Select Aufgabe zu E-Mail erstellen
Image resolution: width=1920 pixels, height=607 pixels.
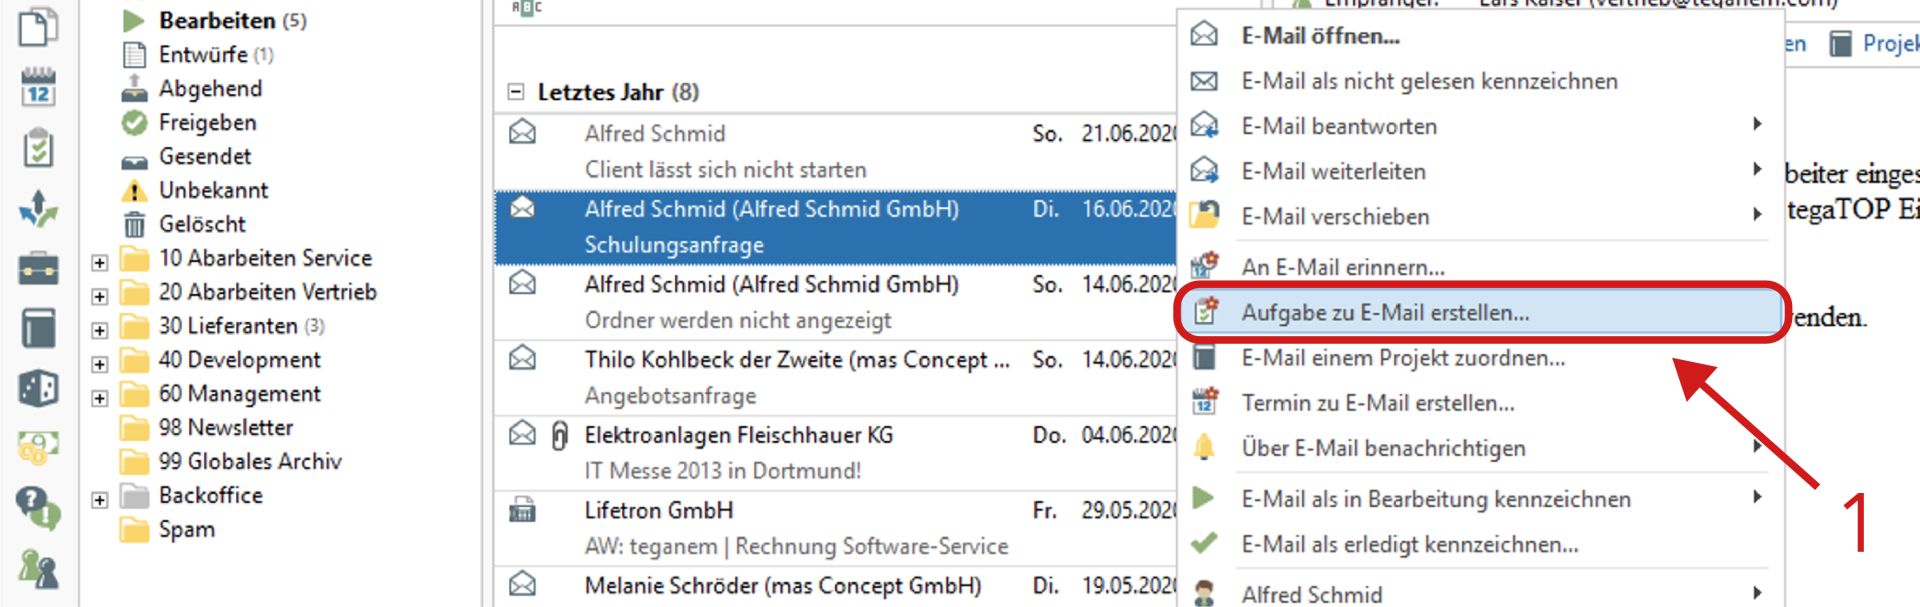coord(1480,313)
